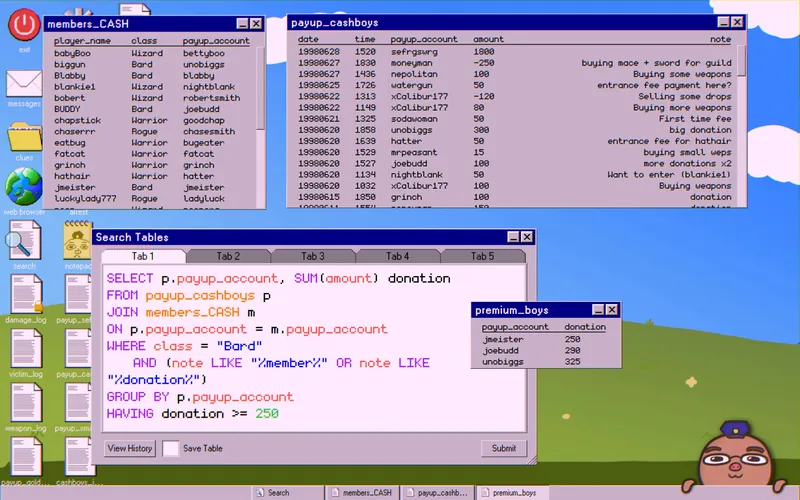
Task: Click the note column header in payup_cashboys
Action: coord(720,39)
